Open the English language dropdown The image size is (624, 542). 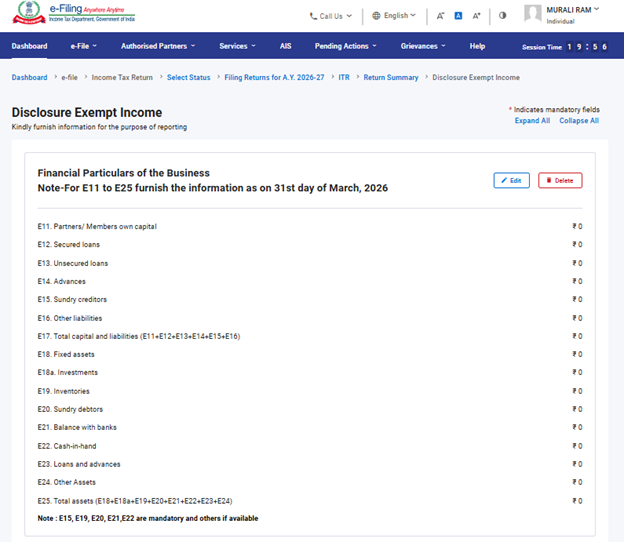(394, 16)
